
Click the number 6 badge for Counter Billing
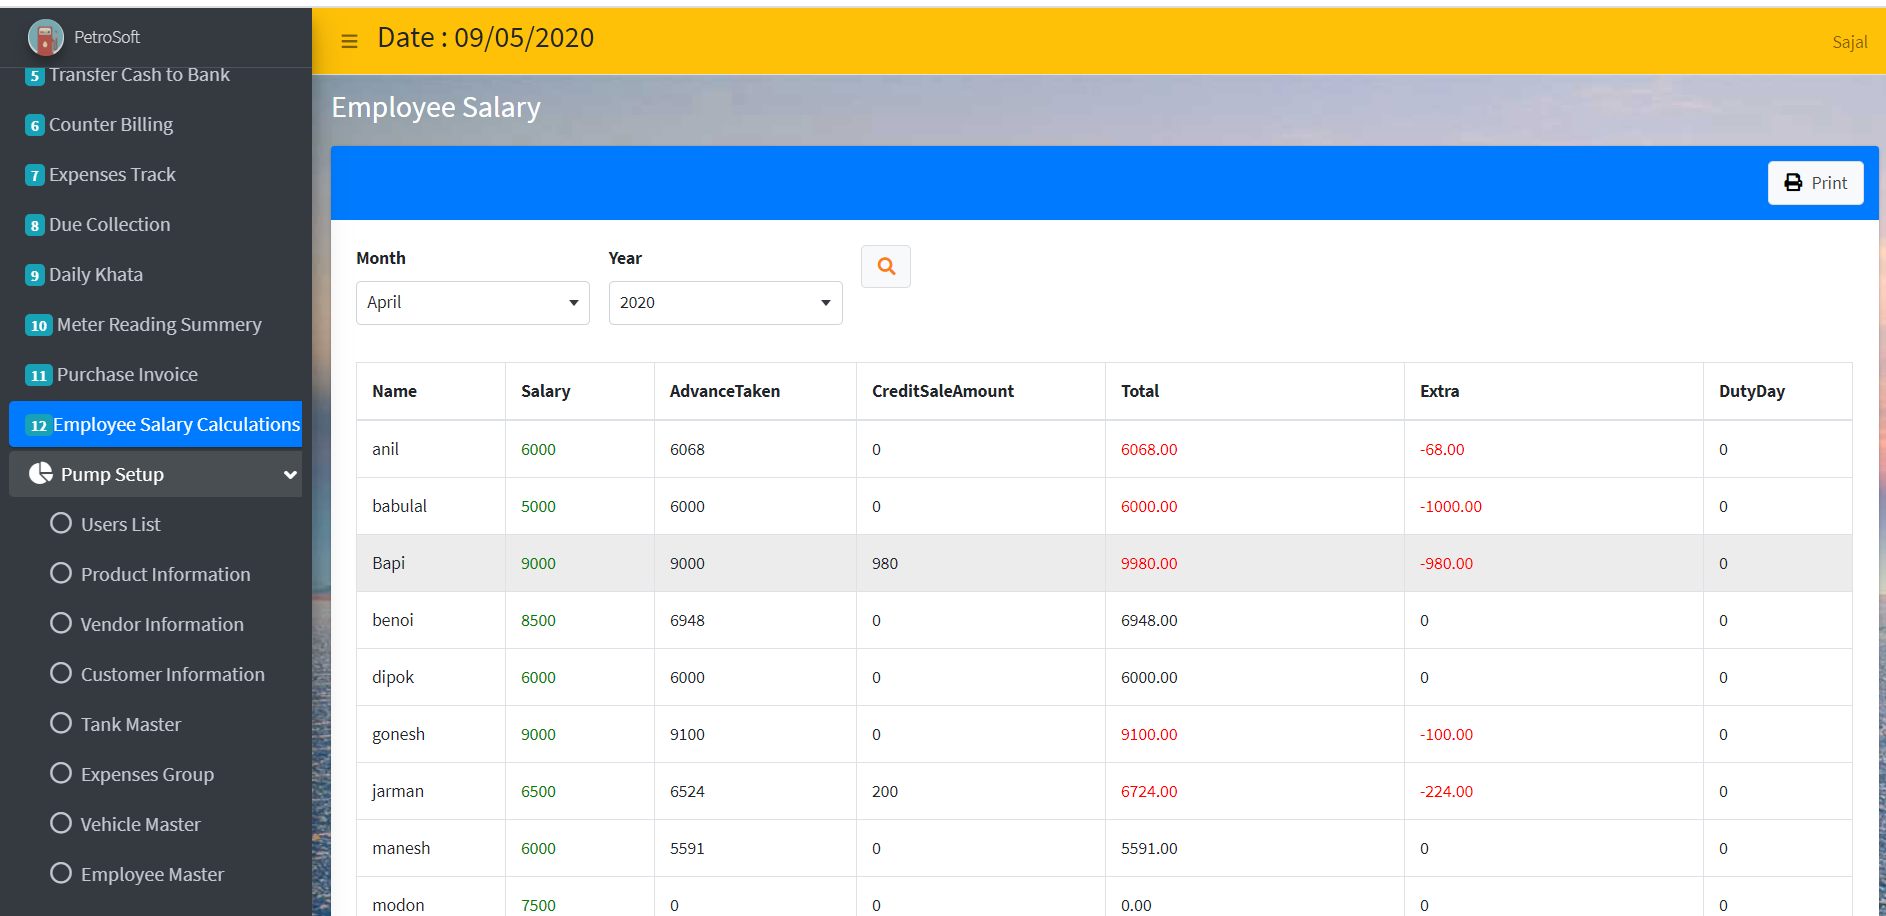tap(35, 125)
